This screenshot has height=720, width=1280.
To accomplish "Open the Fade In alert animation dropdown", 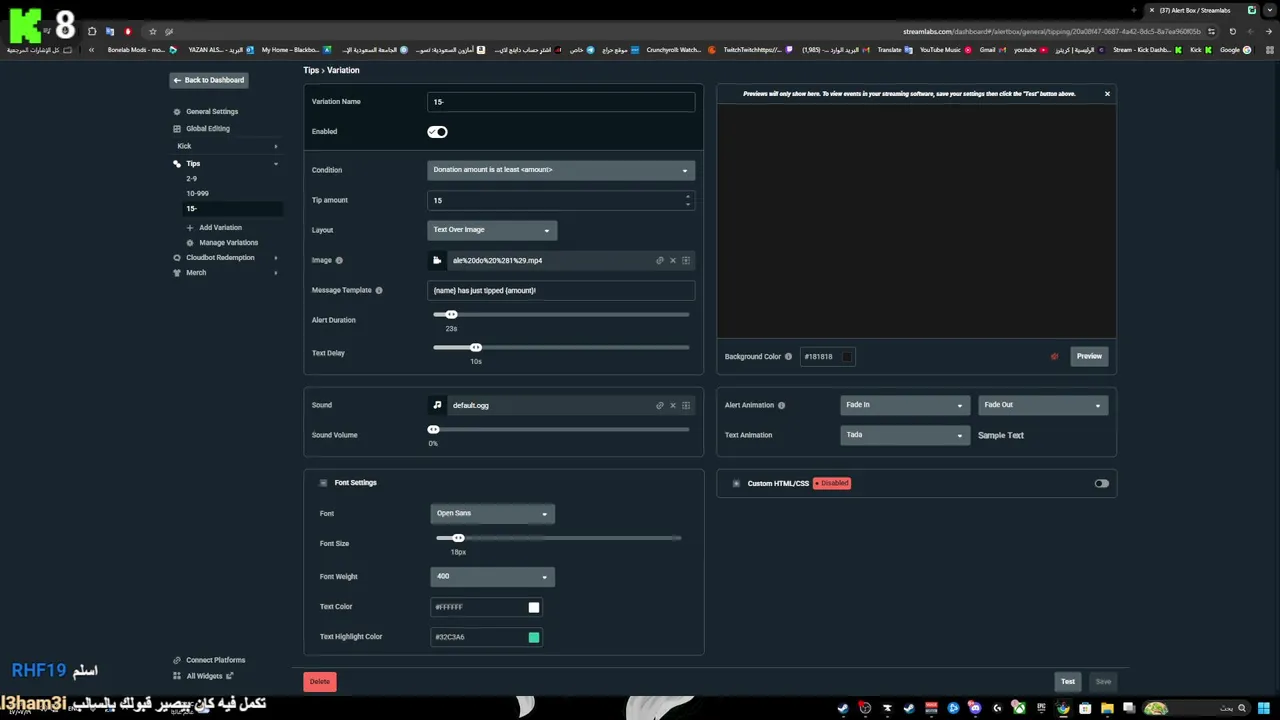I will (904, 406).
